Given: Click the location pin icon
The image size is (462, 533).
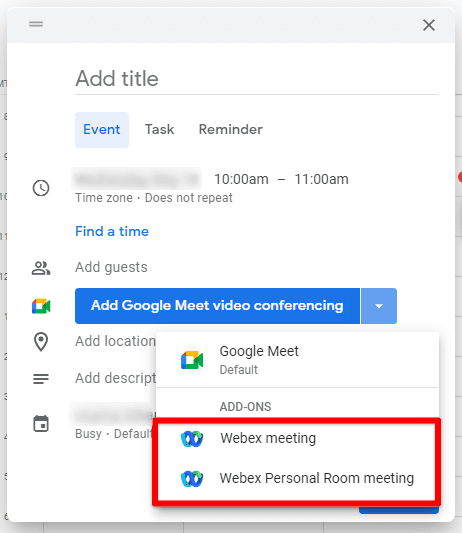Looking at the screenshot, I should [x=41, y=342].
